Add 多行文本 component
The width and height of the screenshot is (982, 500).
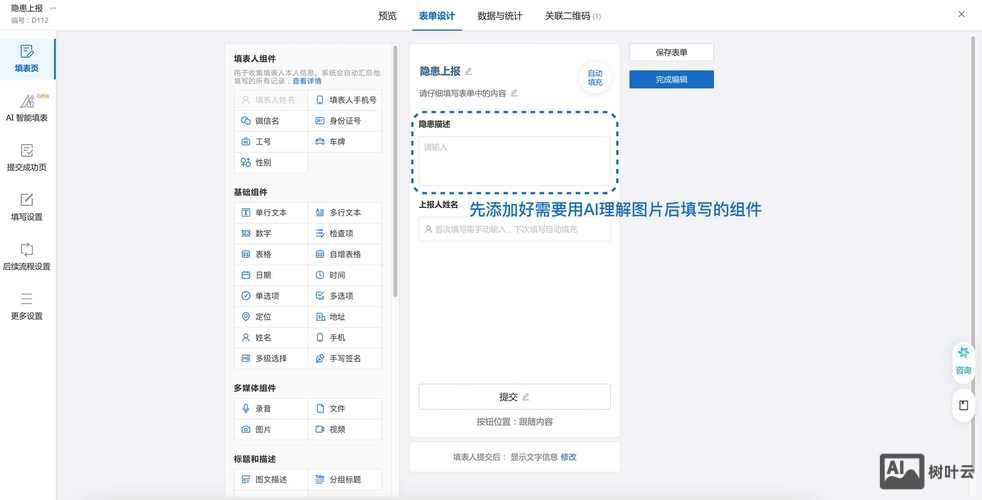point(345,212)
